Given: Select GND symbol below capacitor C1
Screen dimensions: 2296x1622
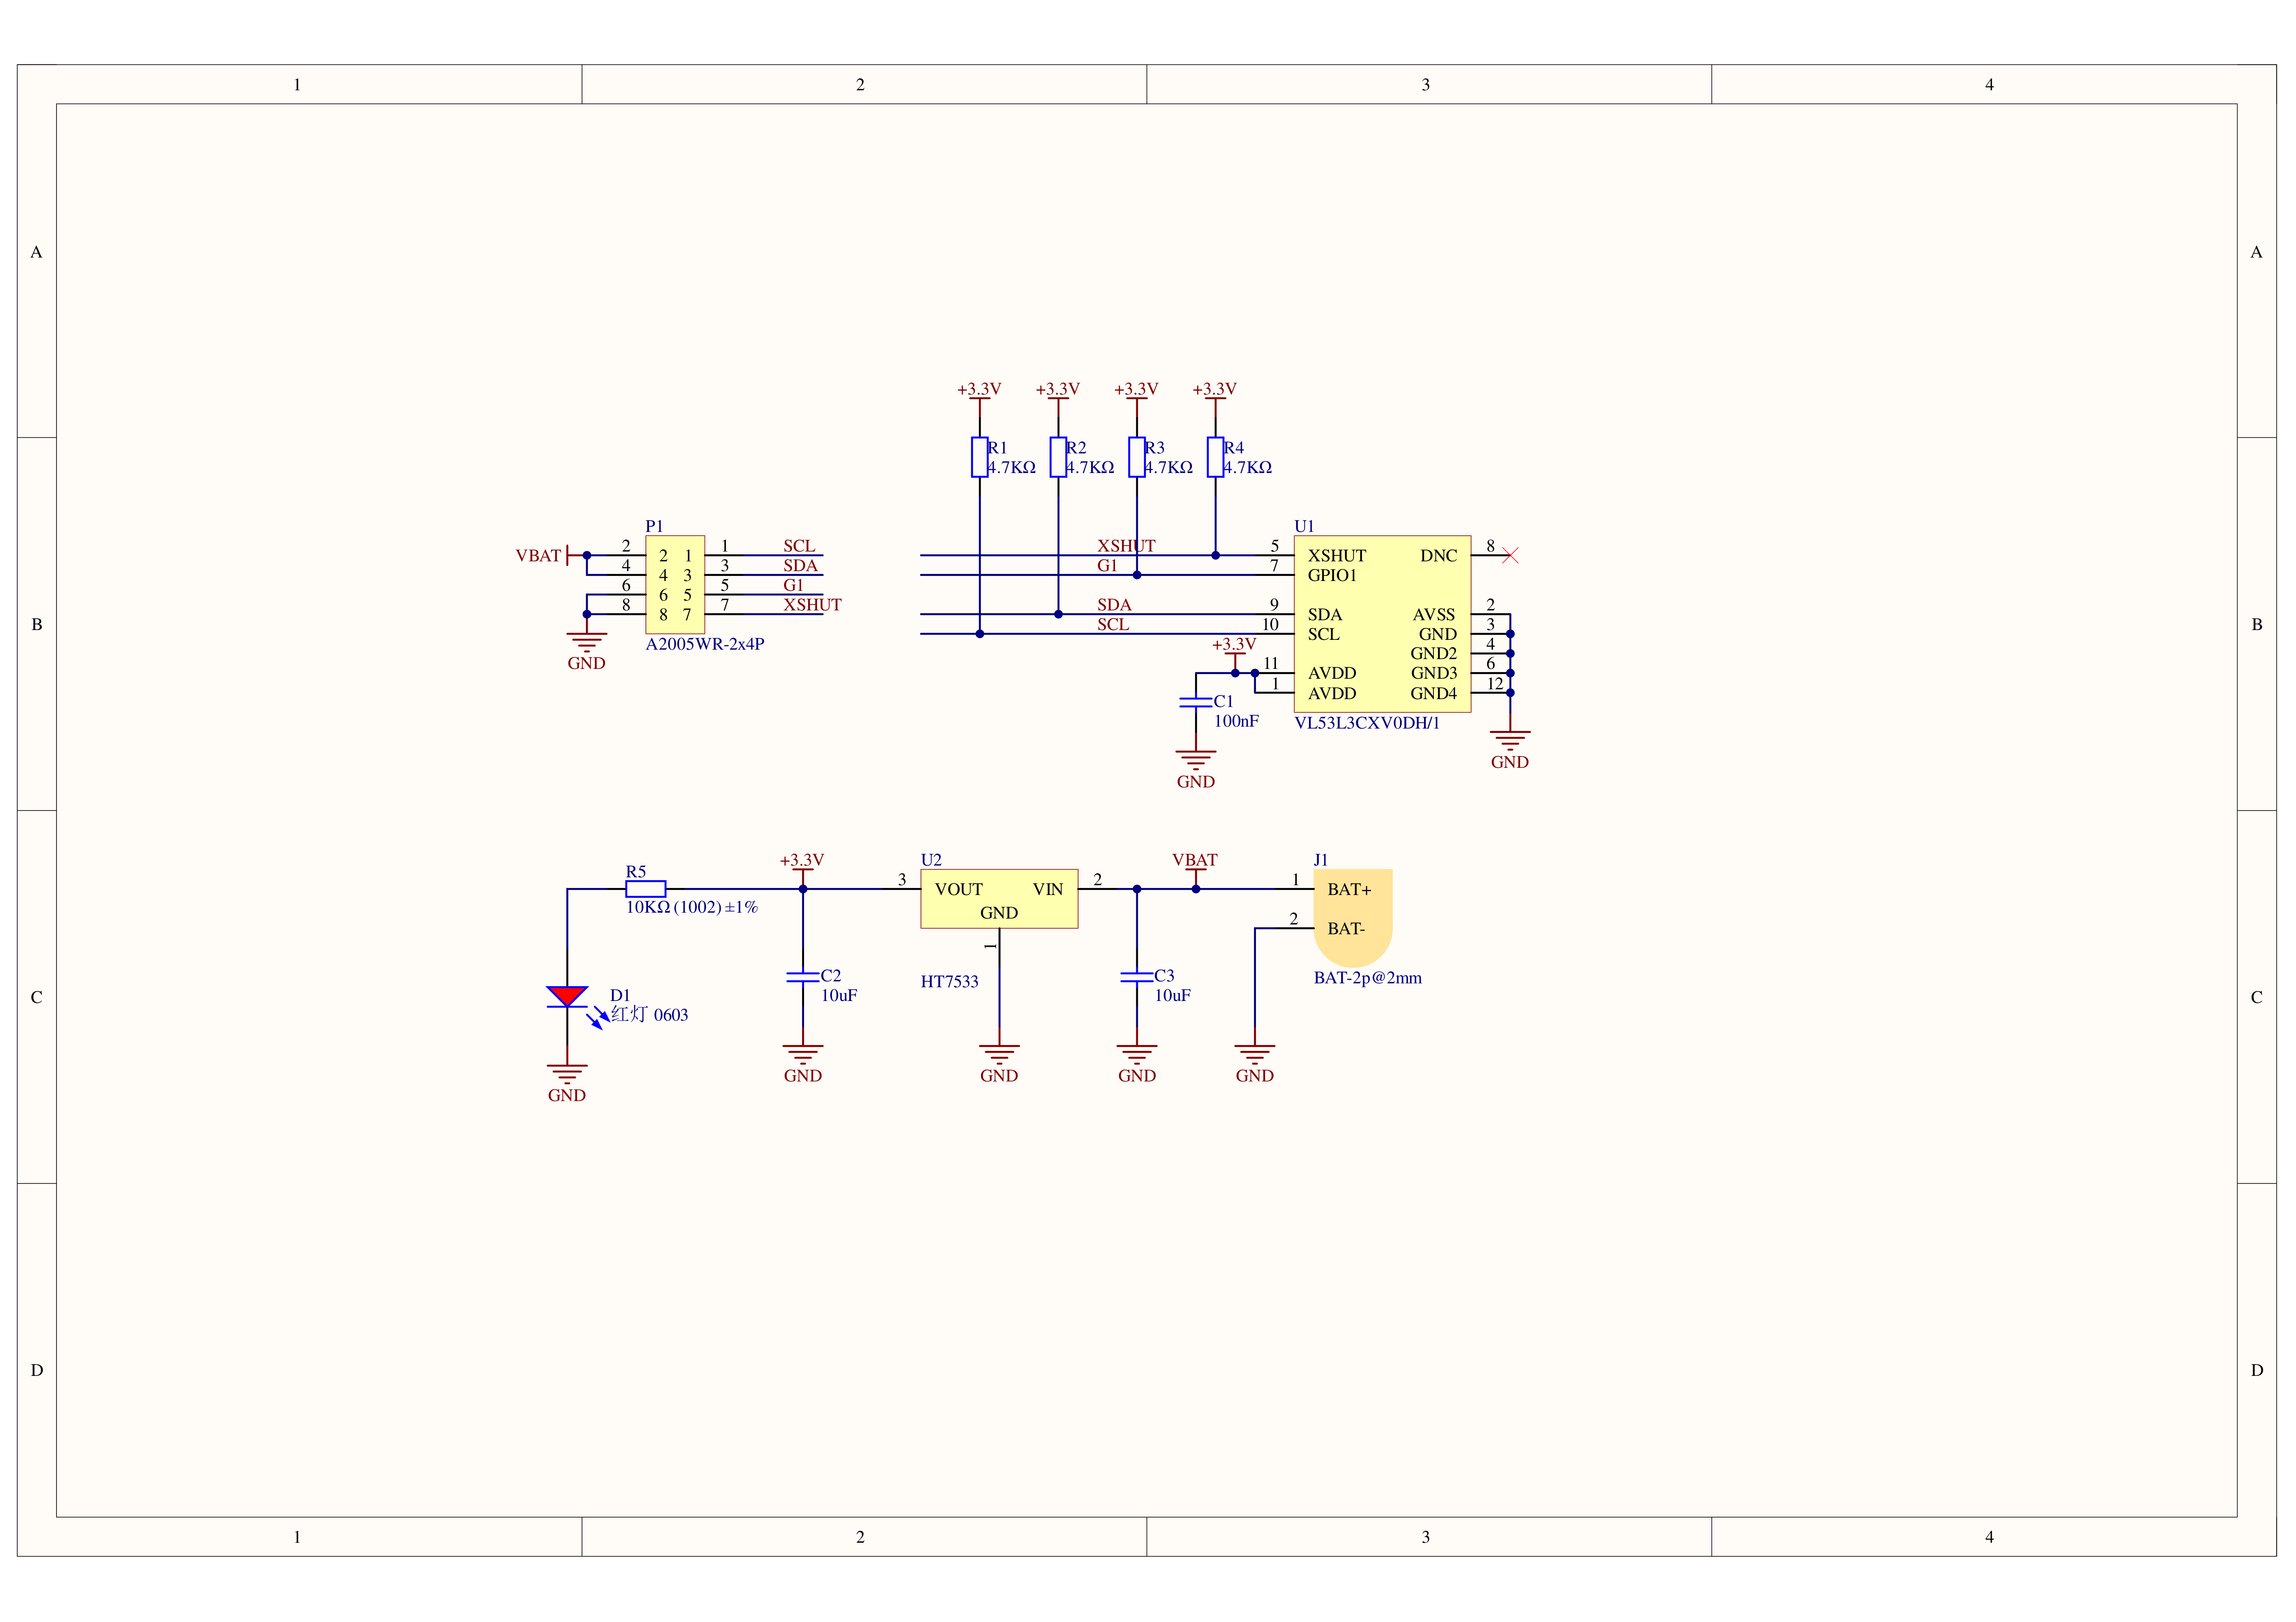Looking at the screenshot, I should coord(1196,761).
